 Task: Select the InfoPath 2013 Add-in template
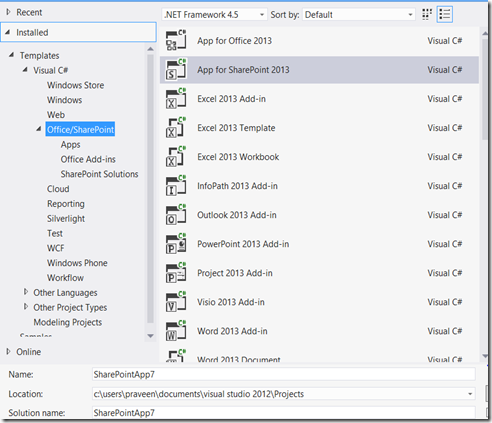coord(319,185)
